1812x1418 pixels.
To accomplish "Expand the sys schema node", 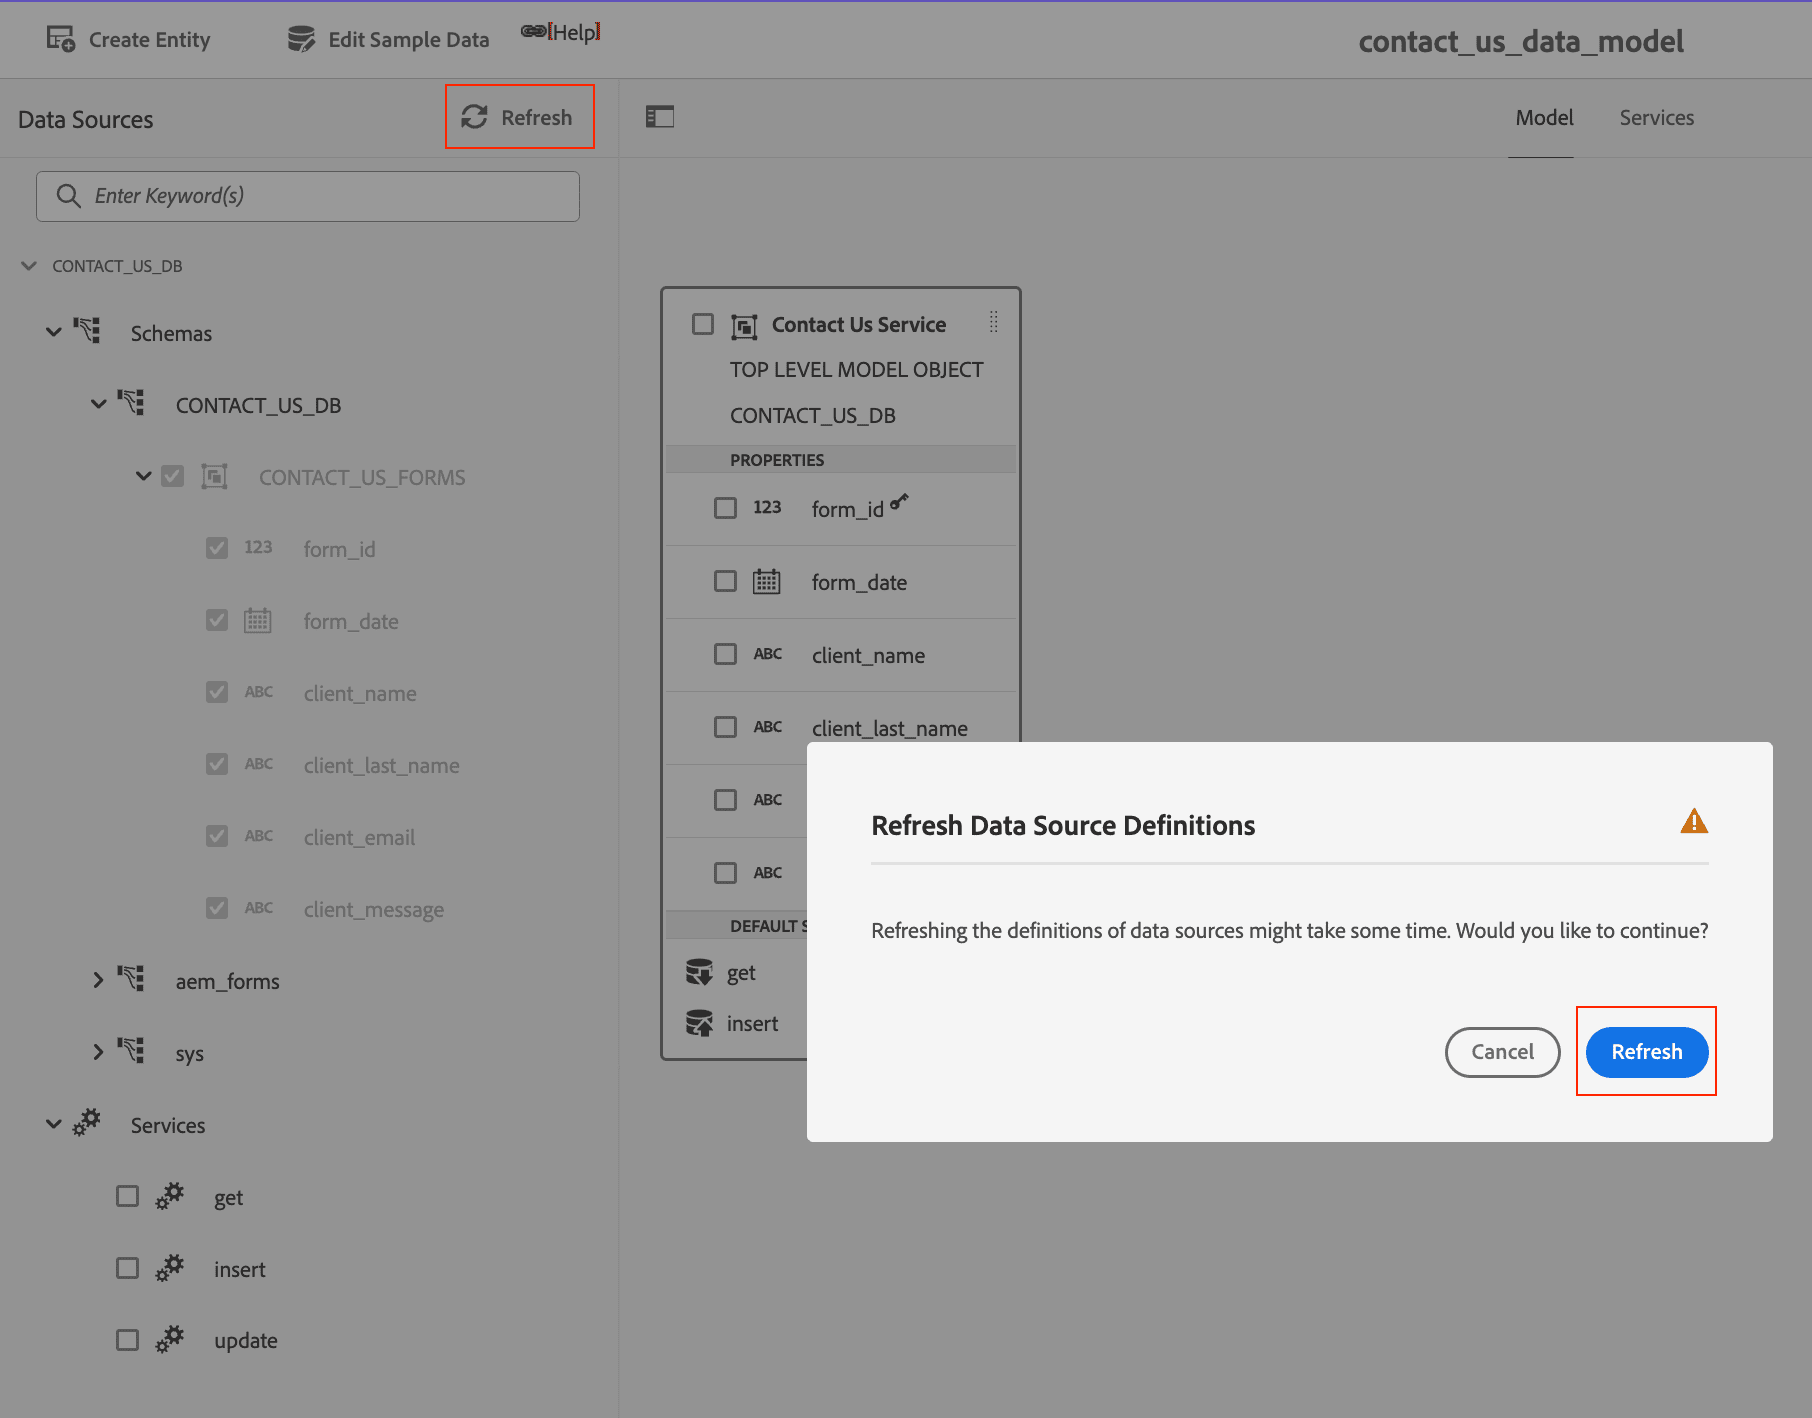I will (x=98, y=1052).
